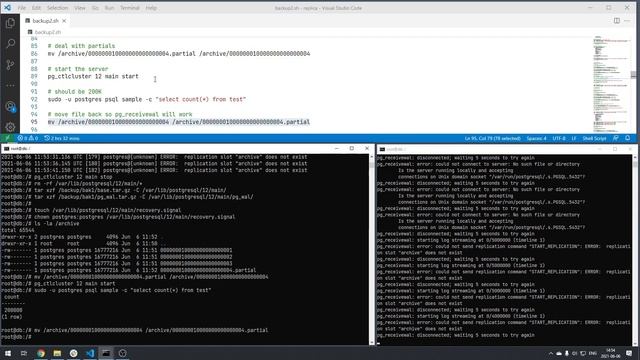640x360 pixels.
Task: Change the language mode via 'Shell Script'
Action: pos(594,138)
